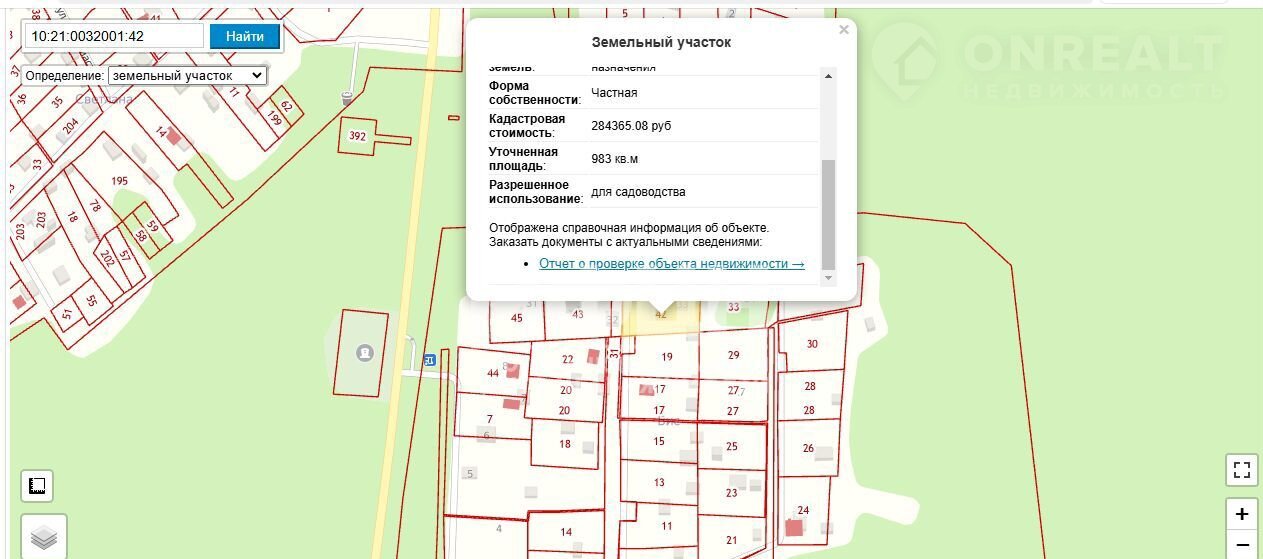Click the ruler measurement tool icon

click(37, 486)
